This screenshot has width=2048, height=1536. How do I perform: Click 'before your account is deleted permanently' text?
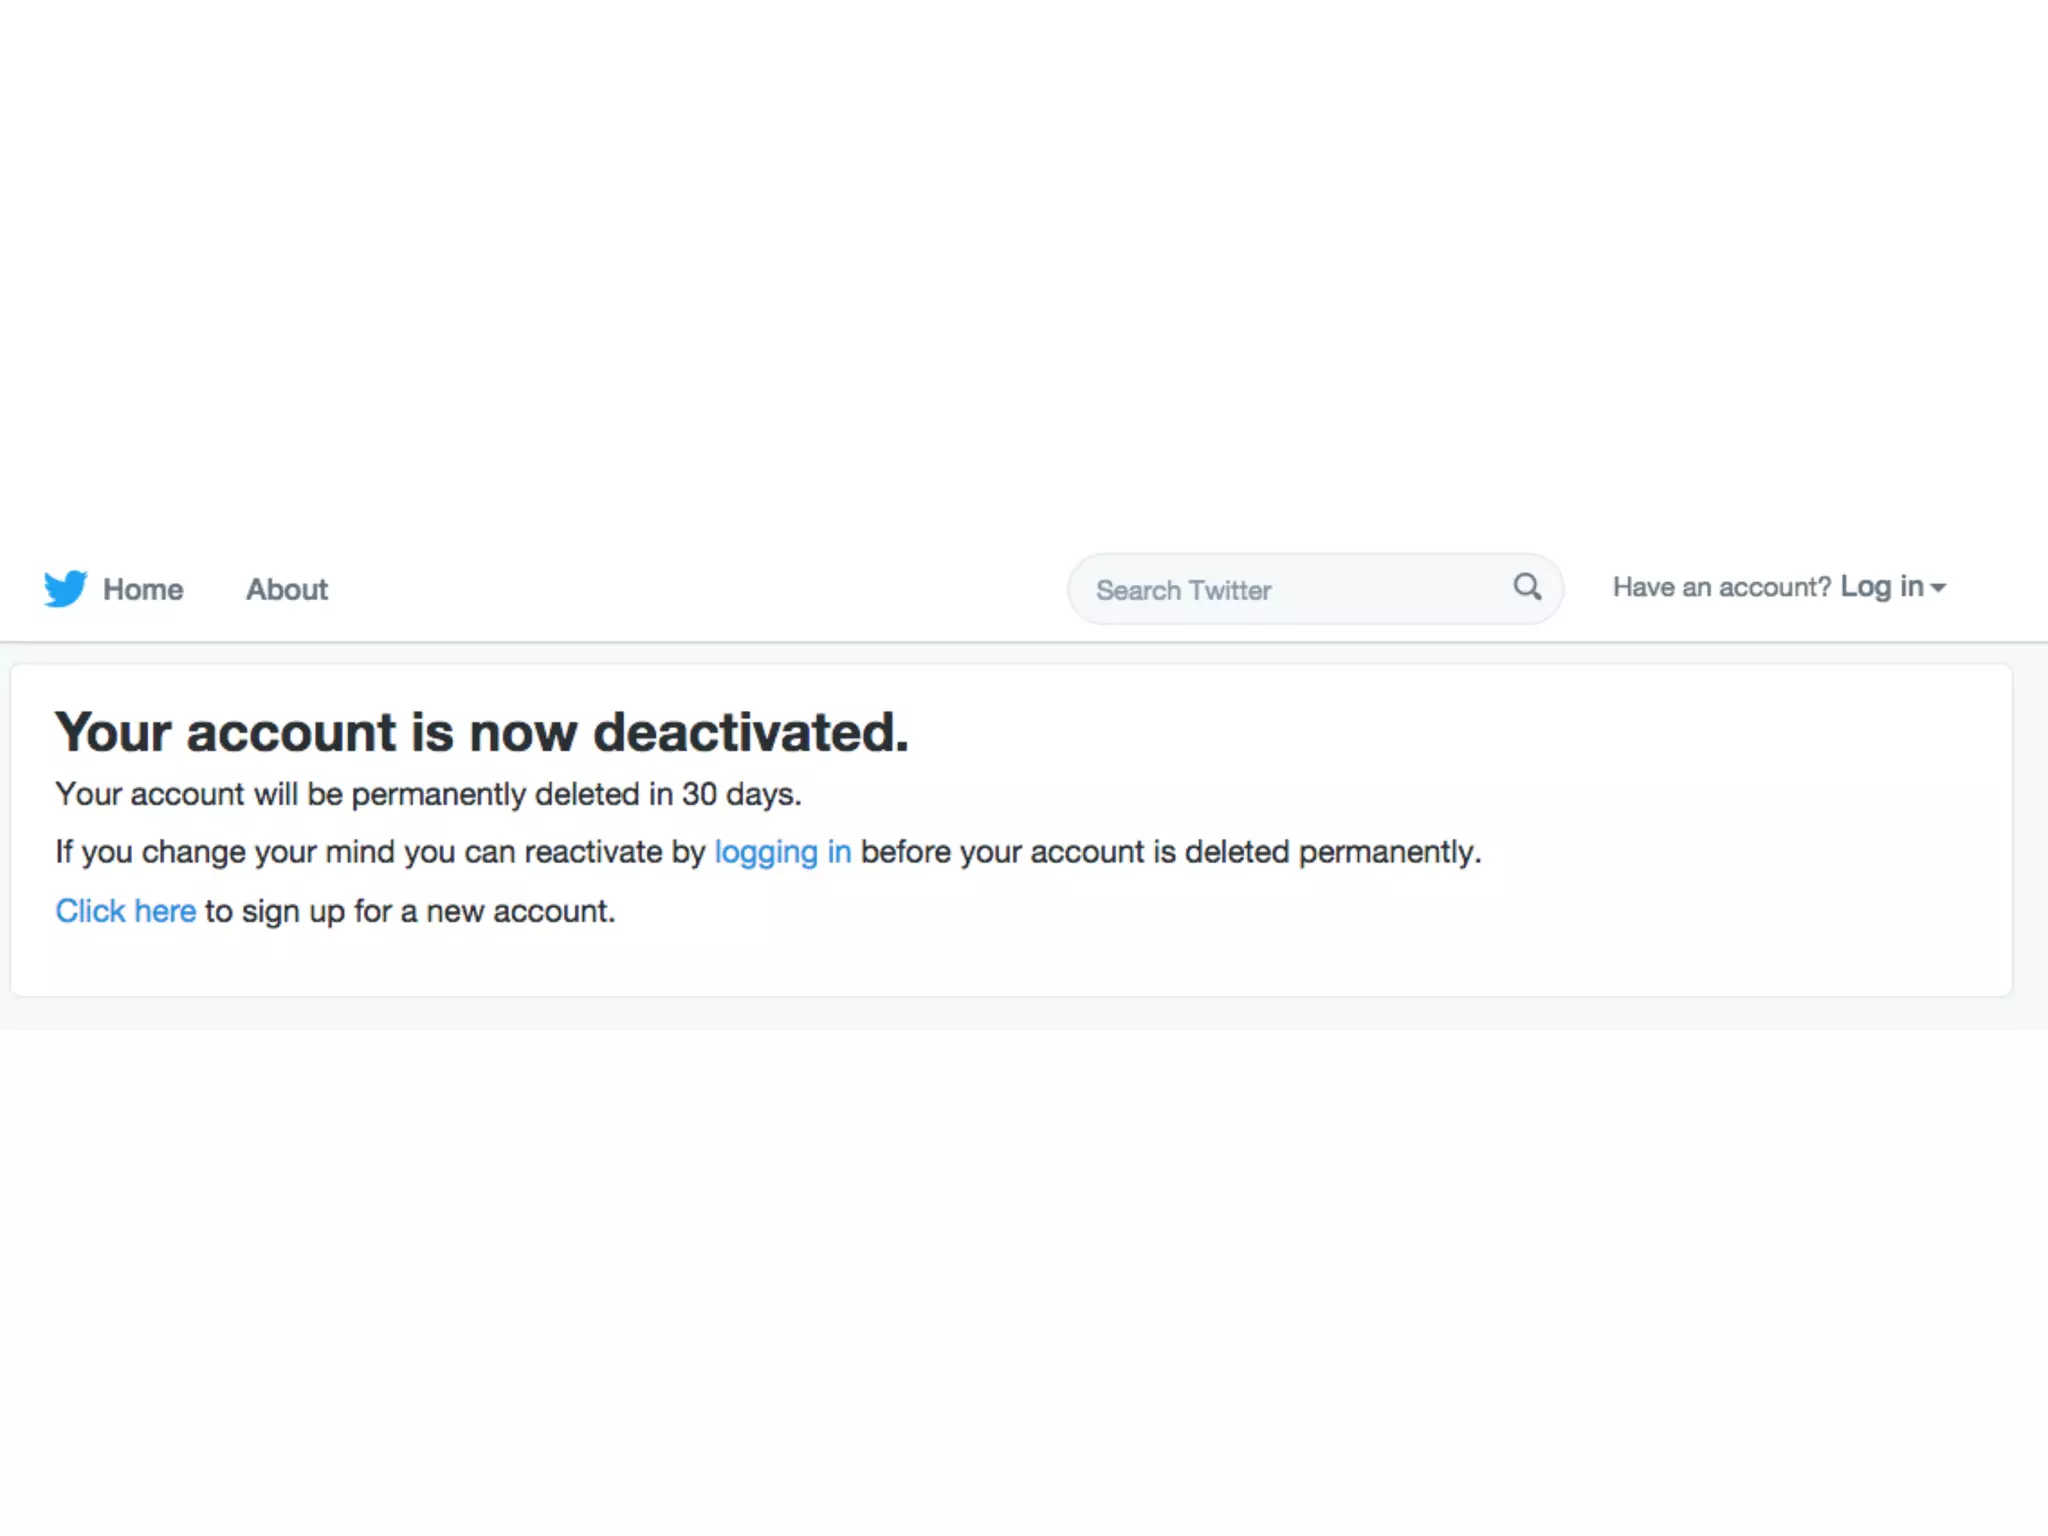click(x=1170, y=852)
